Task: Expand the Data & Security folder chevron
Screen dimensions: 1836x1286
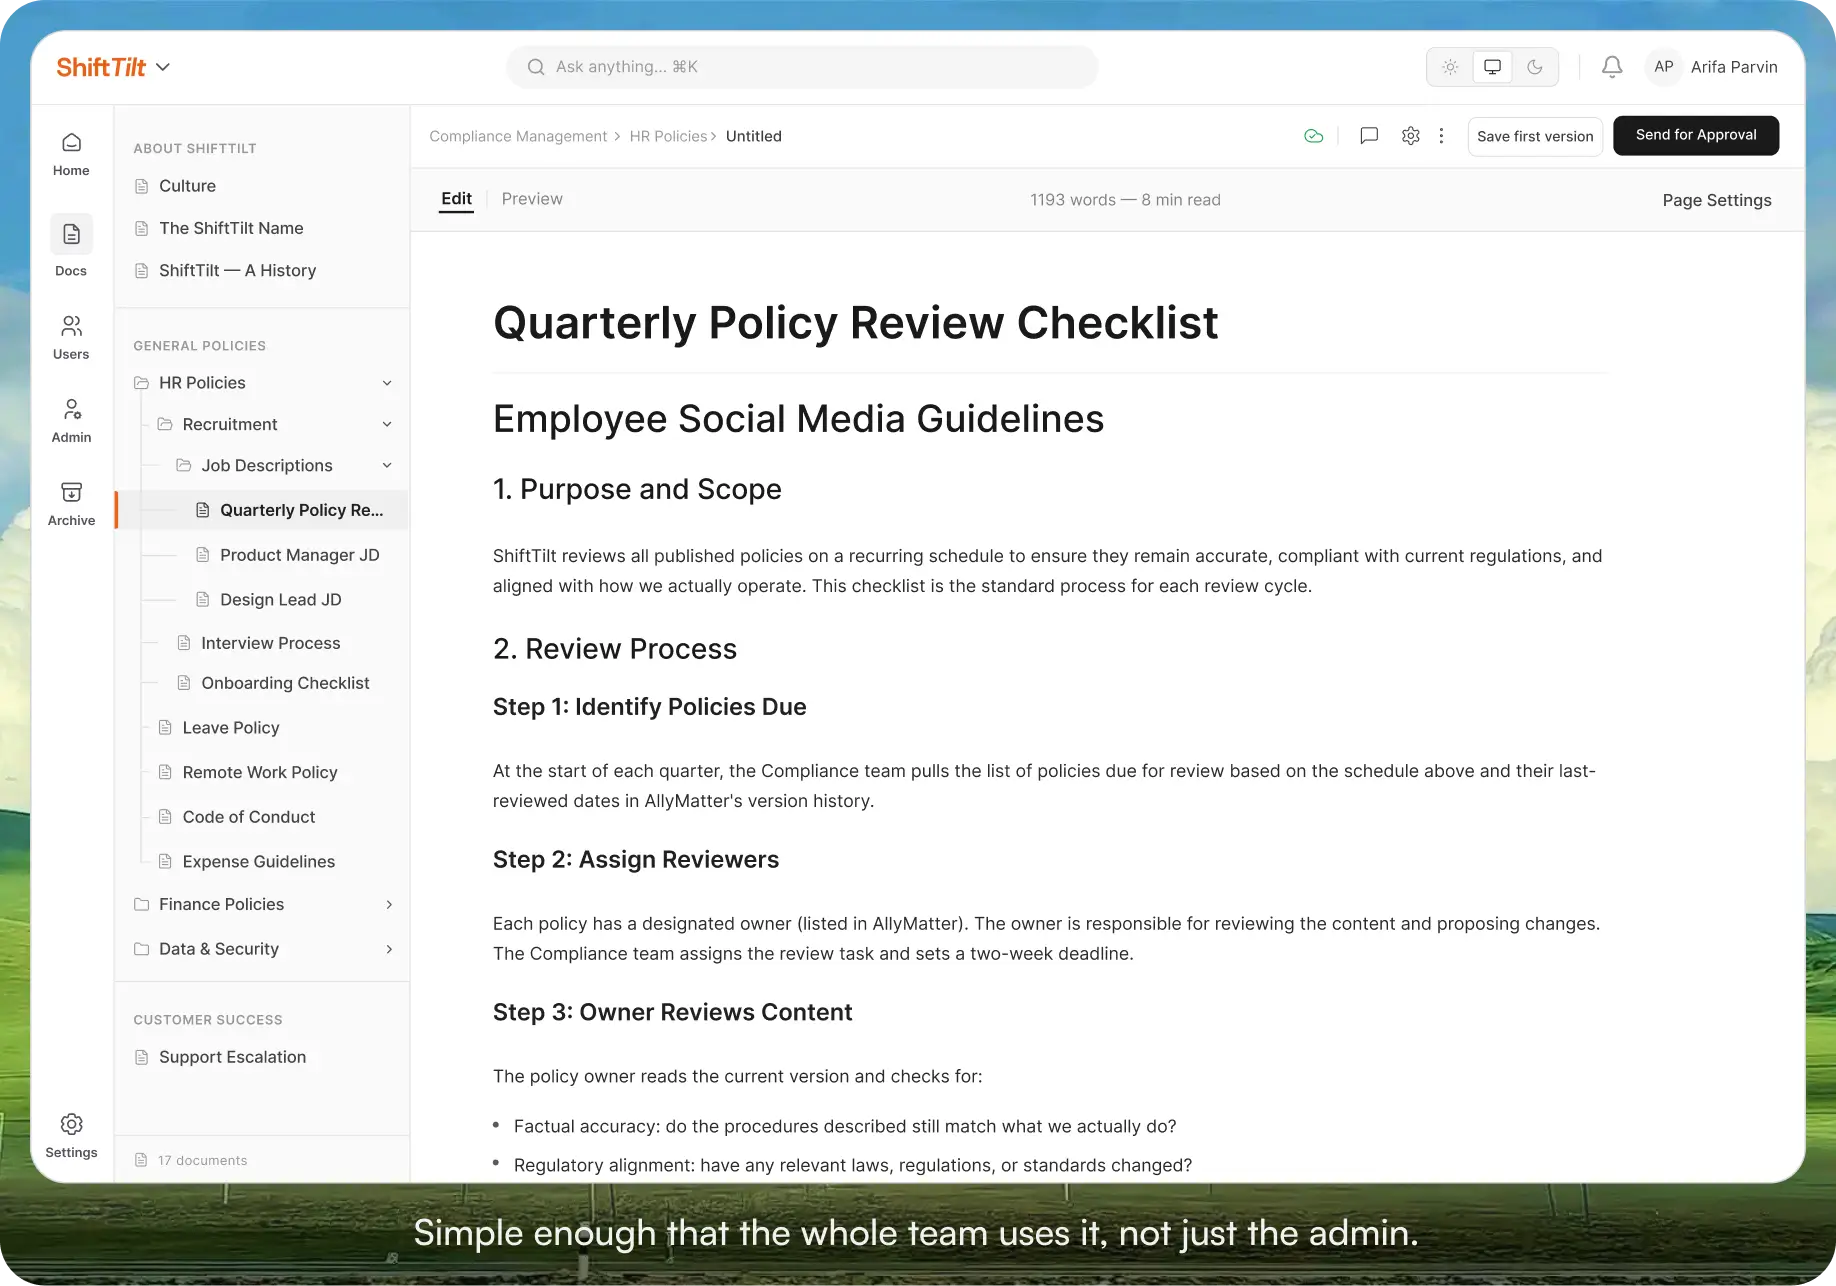Action: 389,949
